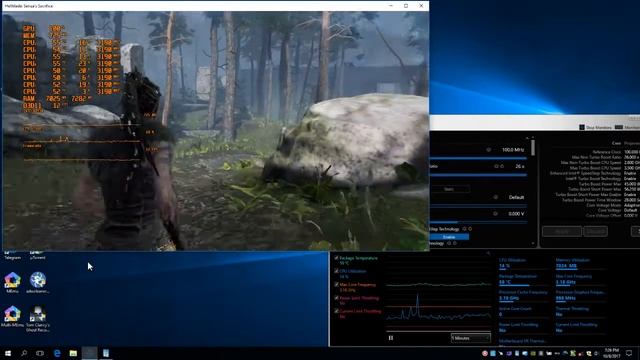The width and height of the screenshot is (640, 360).
Task: Toggle CPU Utilization graph checkbox
Action: pos(336,271)
